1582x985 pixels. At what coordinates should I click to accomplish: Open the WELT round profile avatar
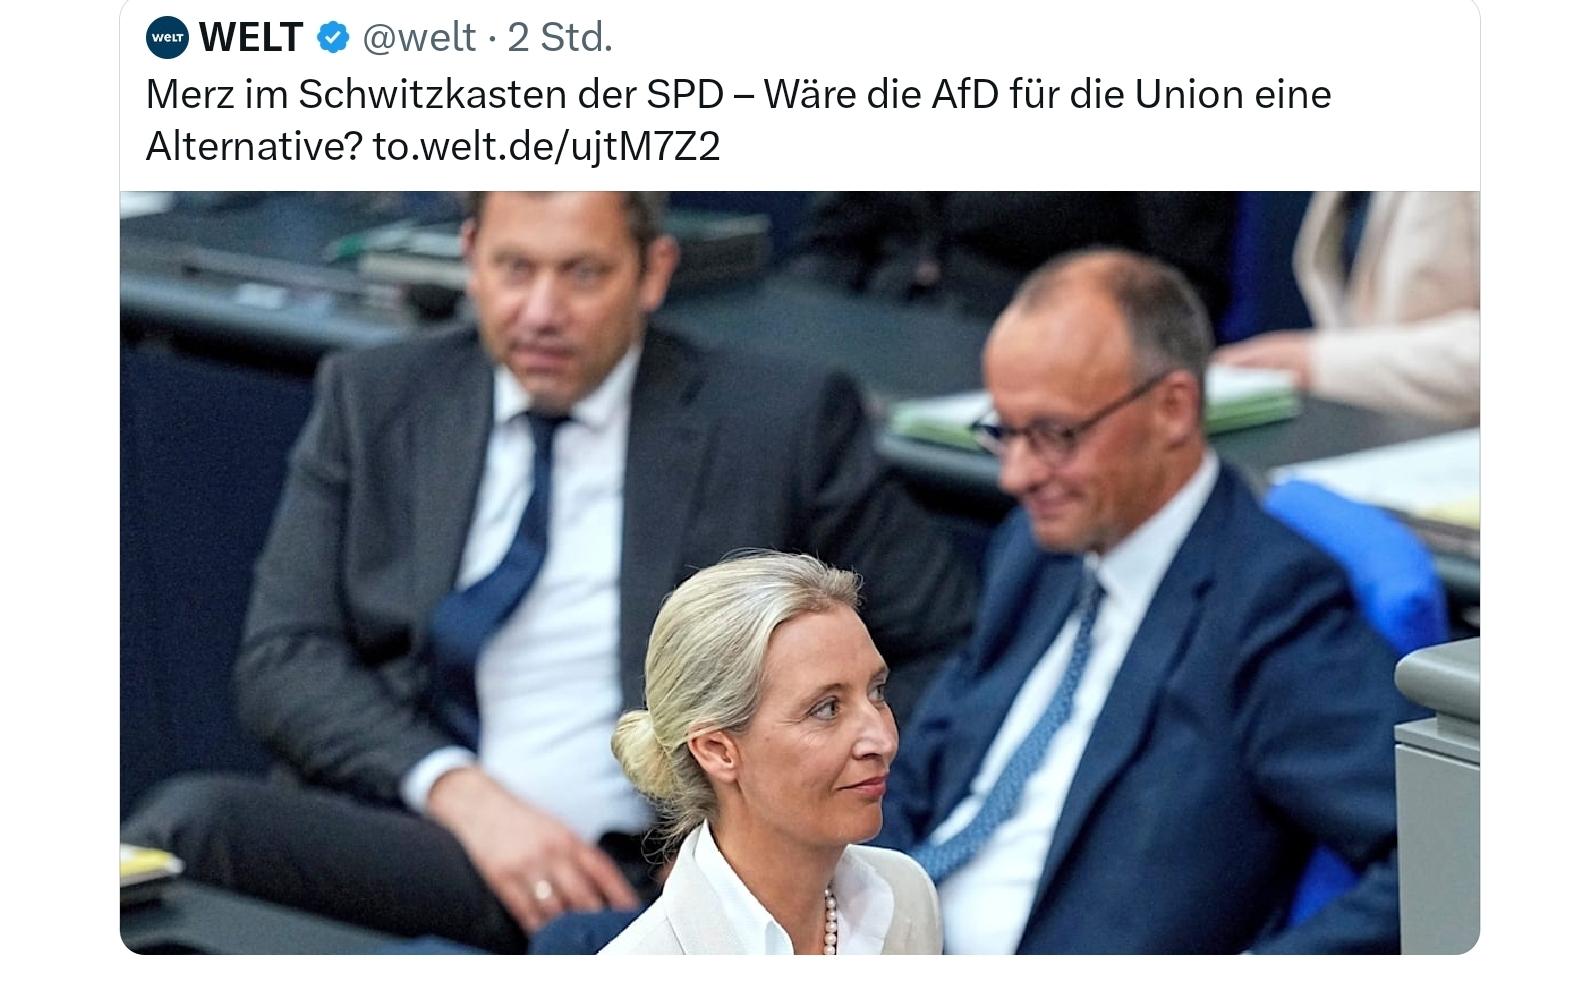(x=167, y=38)
